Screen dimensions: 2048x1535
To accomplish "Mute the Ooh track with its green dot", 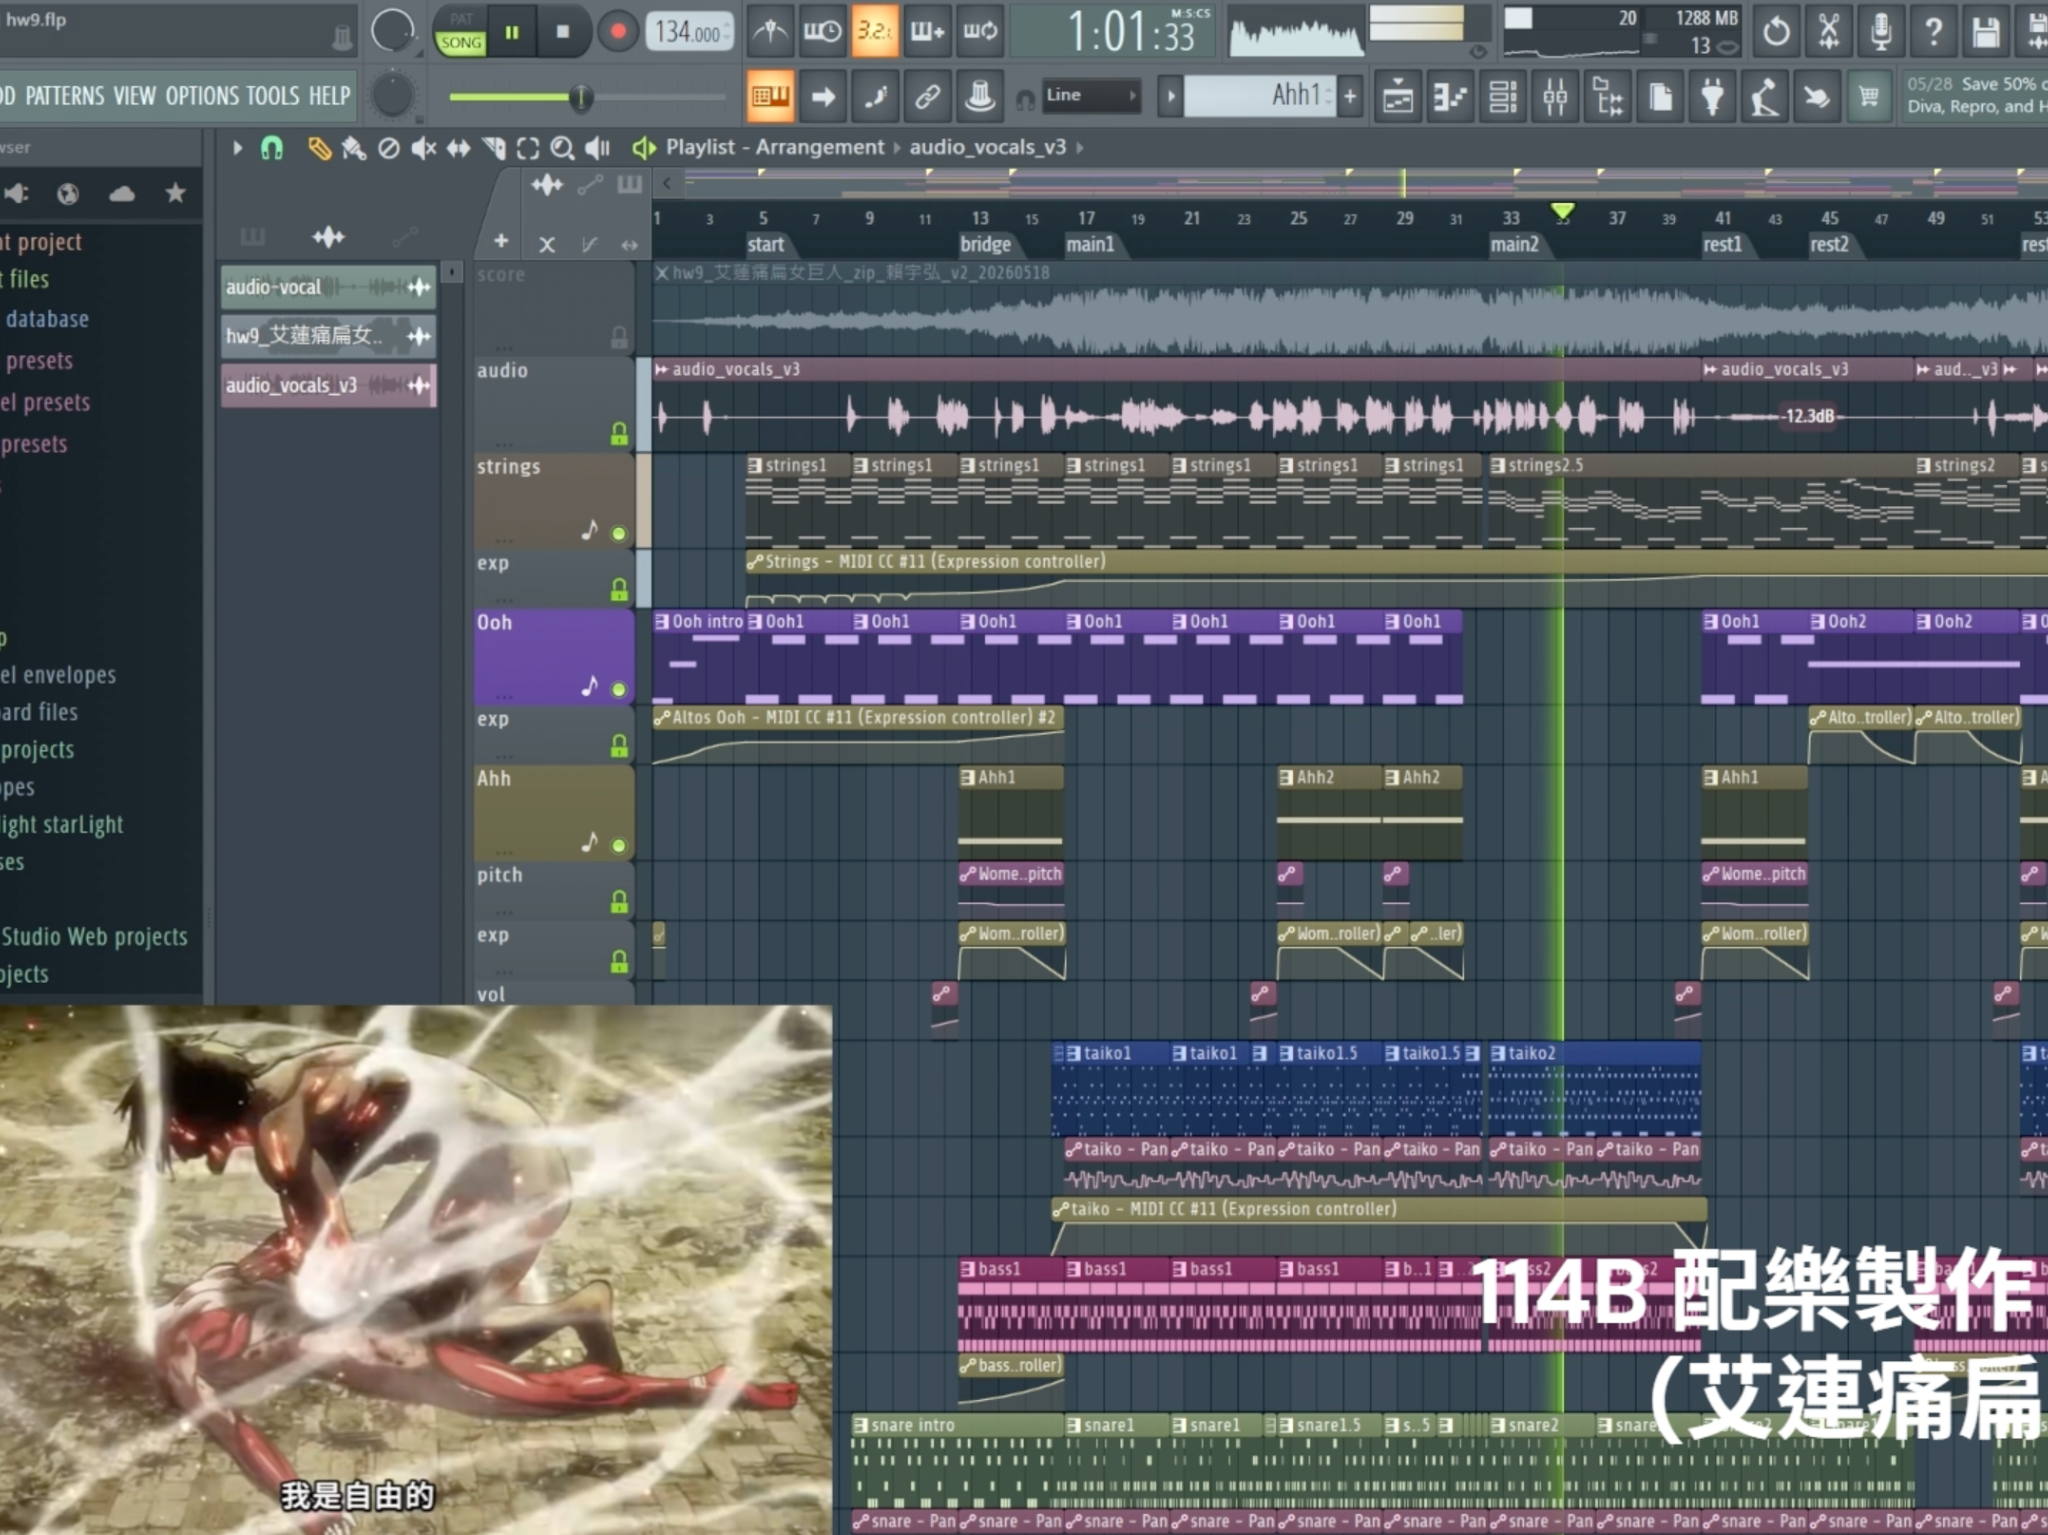I will 619,689.
